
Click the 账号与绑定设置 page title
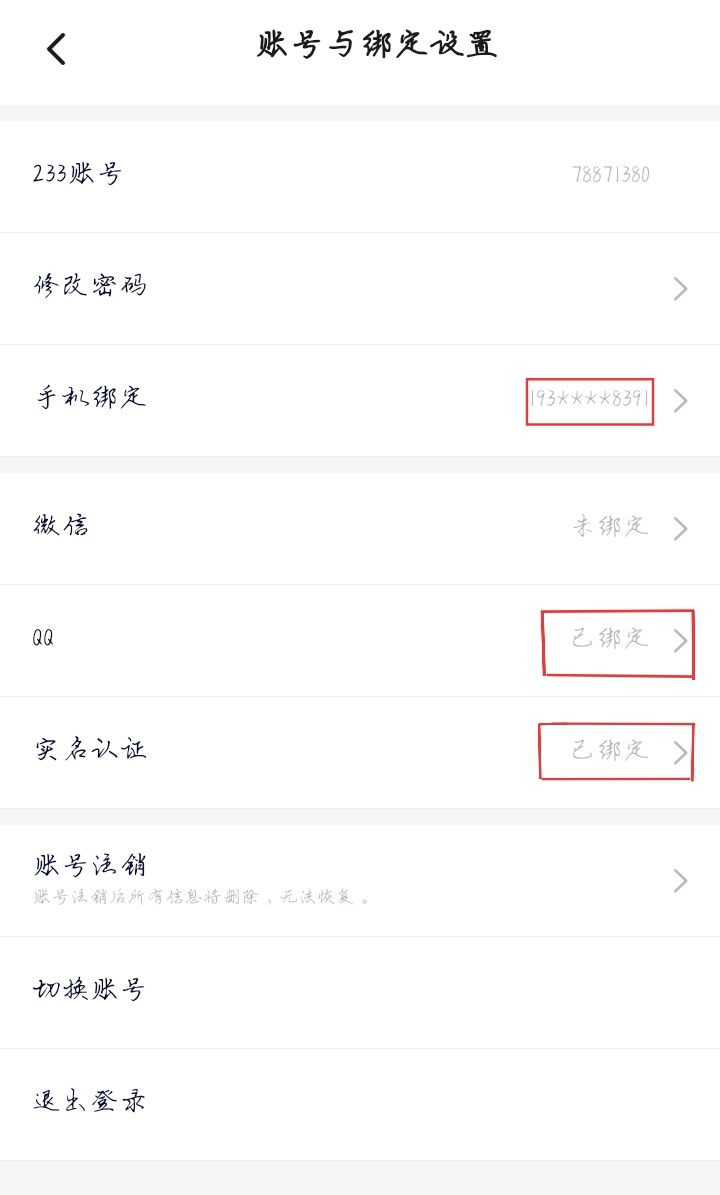(377, 46)
